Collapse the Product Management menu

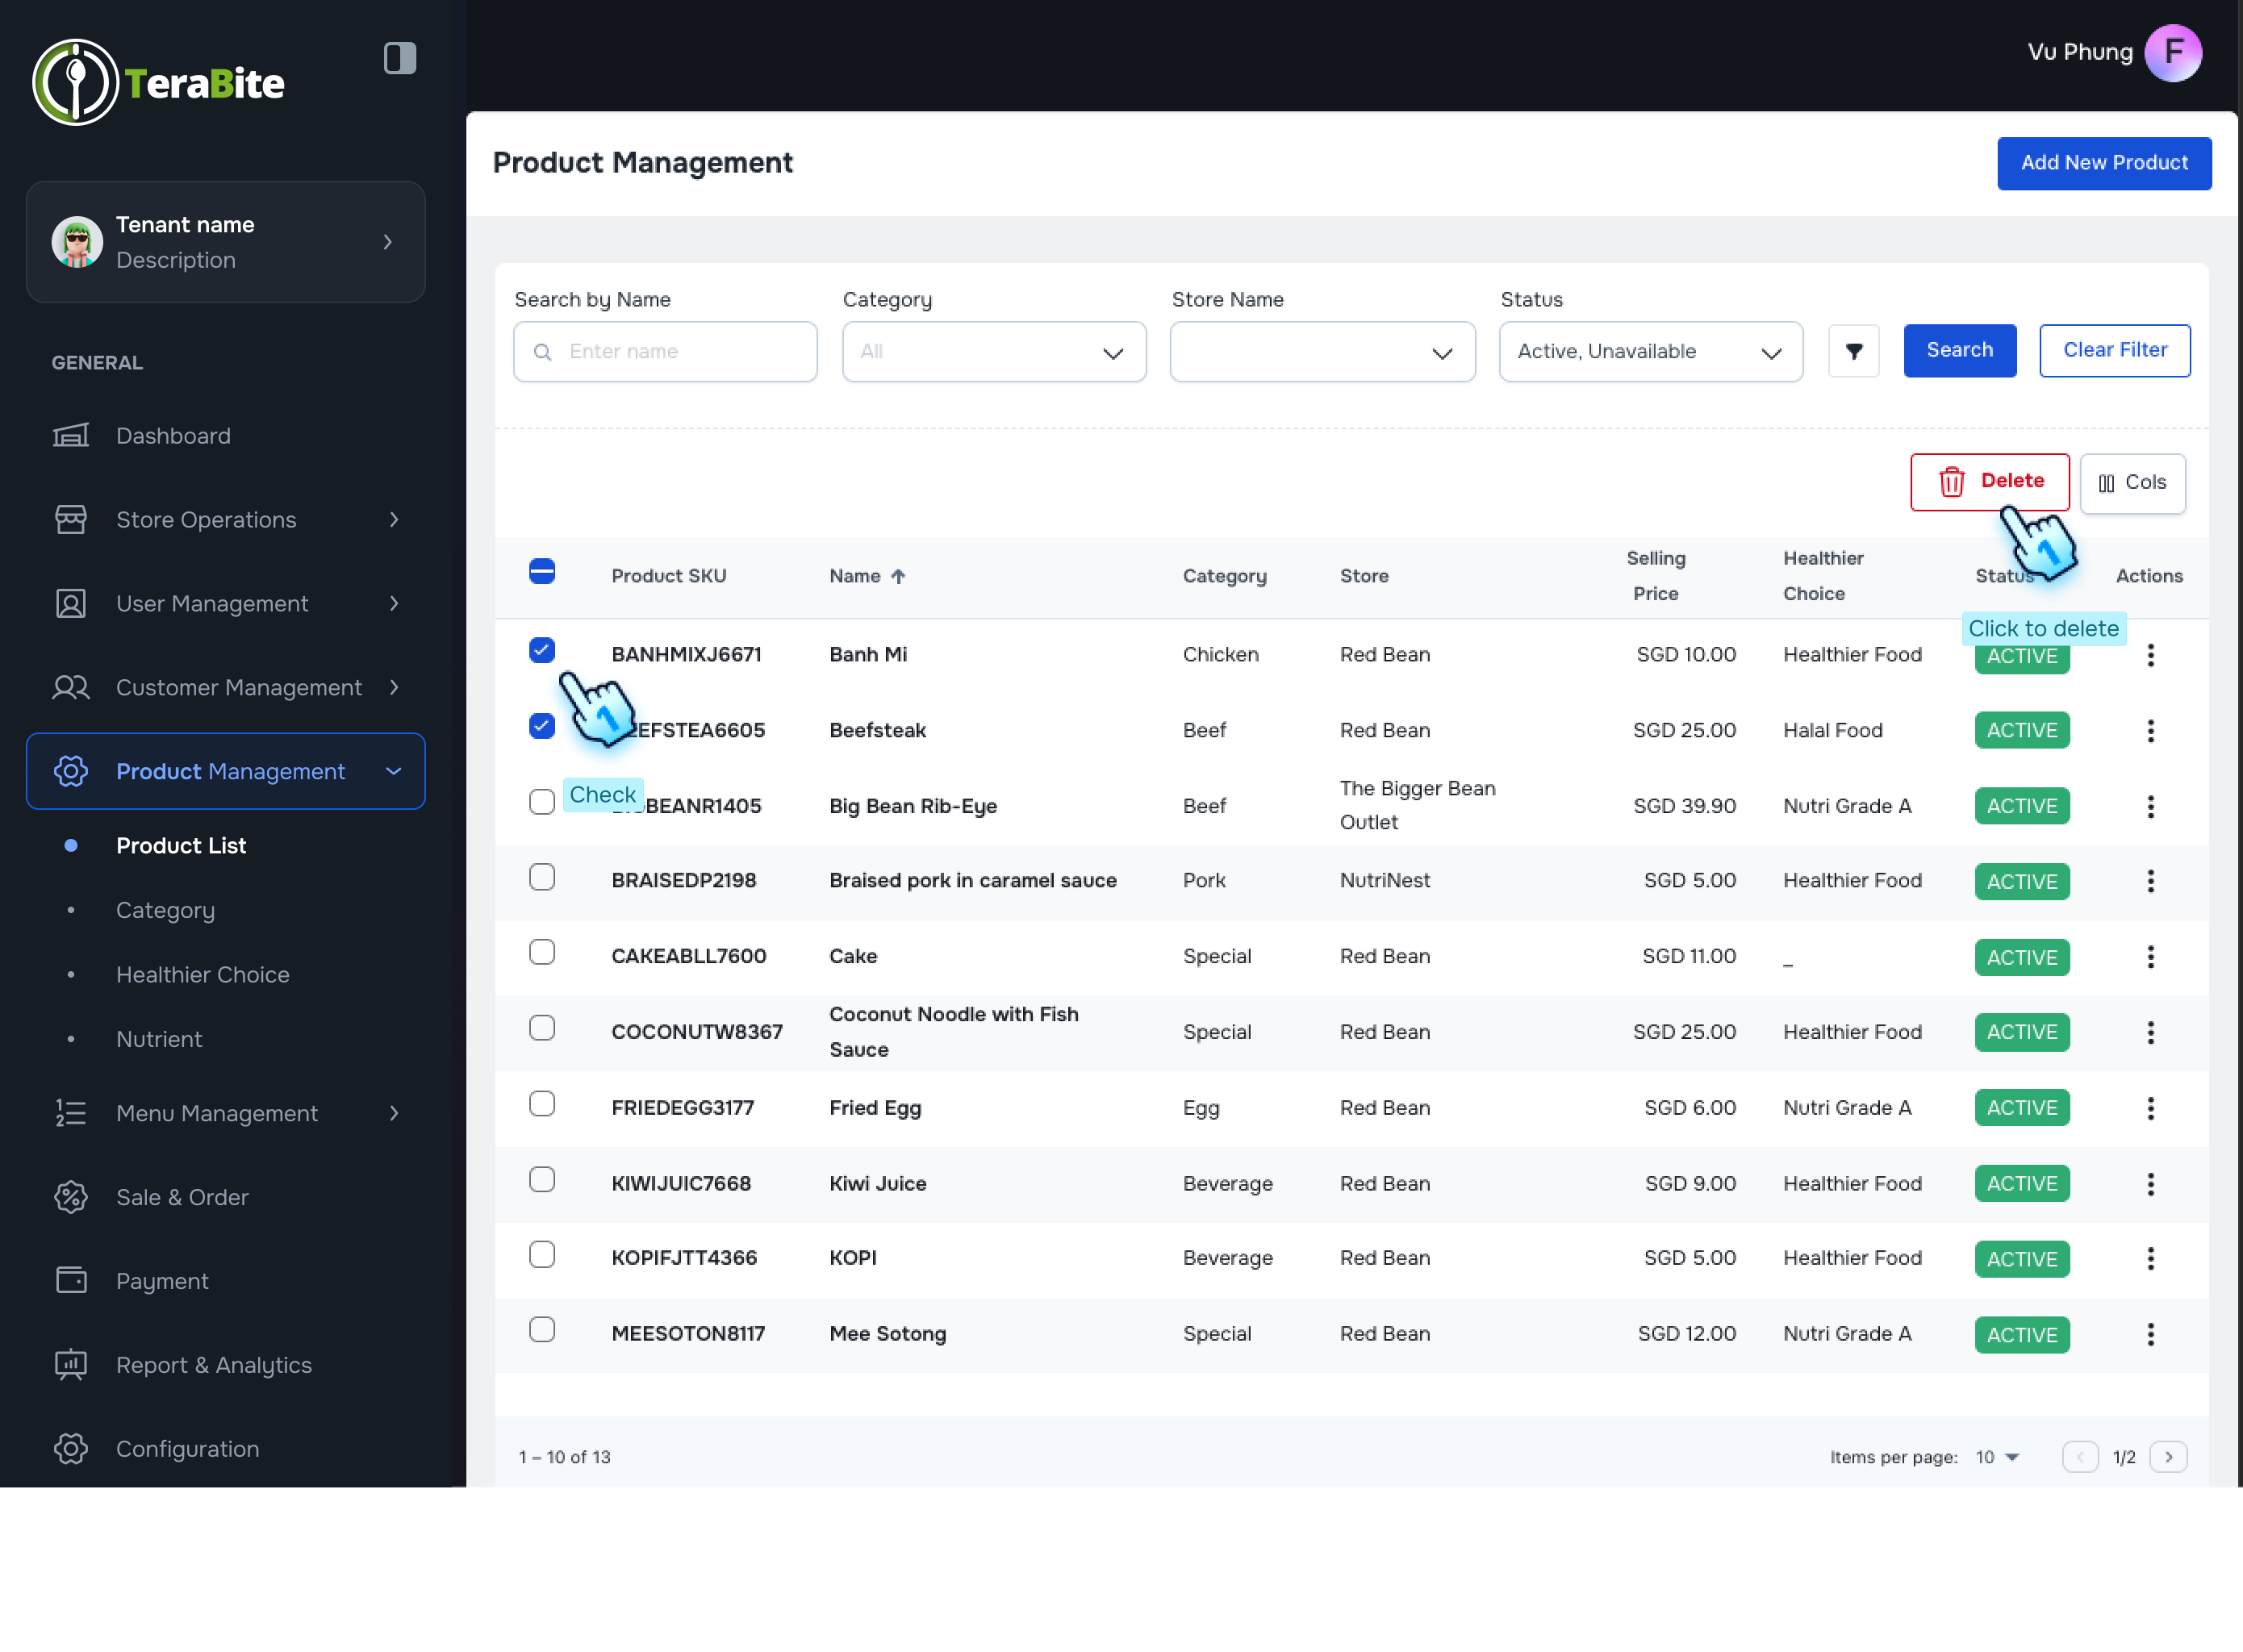point(392,771)
